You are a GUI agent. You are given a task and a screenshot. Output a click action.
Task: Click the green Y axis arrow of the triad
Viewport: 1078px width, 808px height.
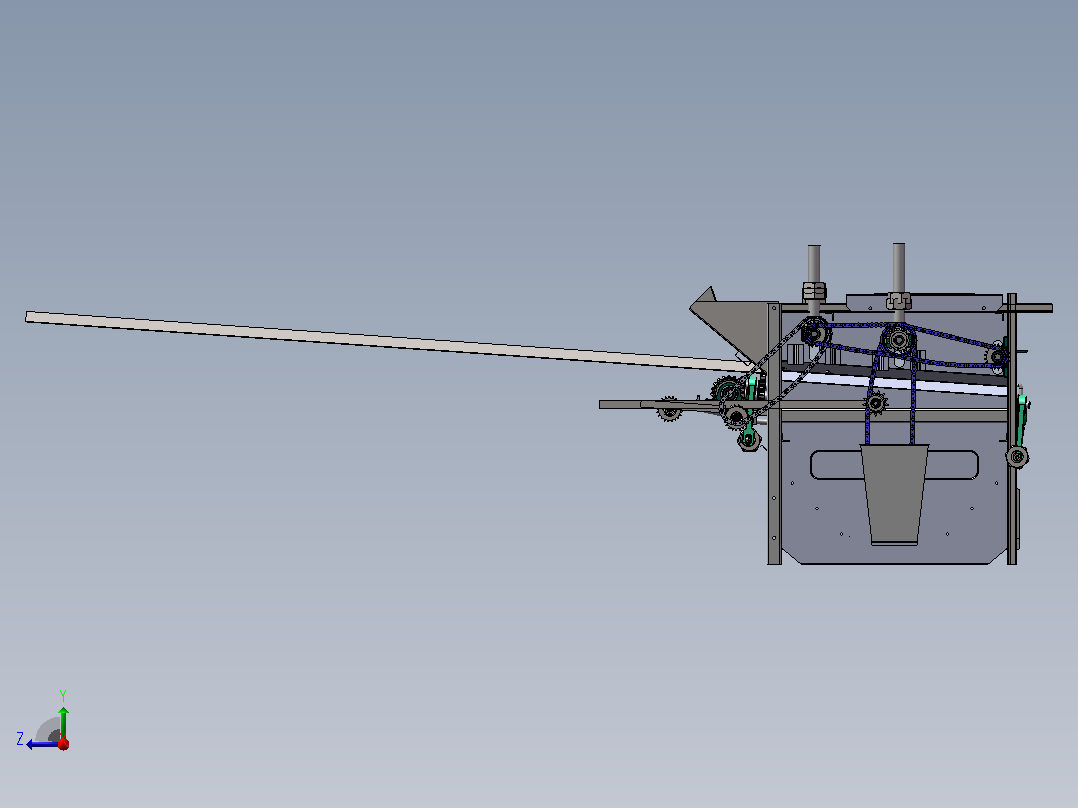[x=63, y=722]
